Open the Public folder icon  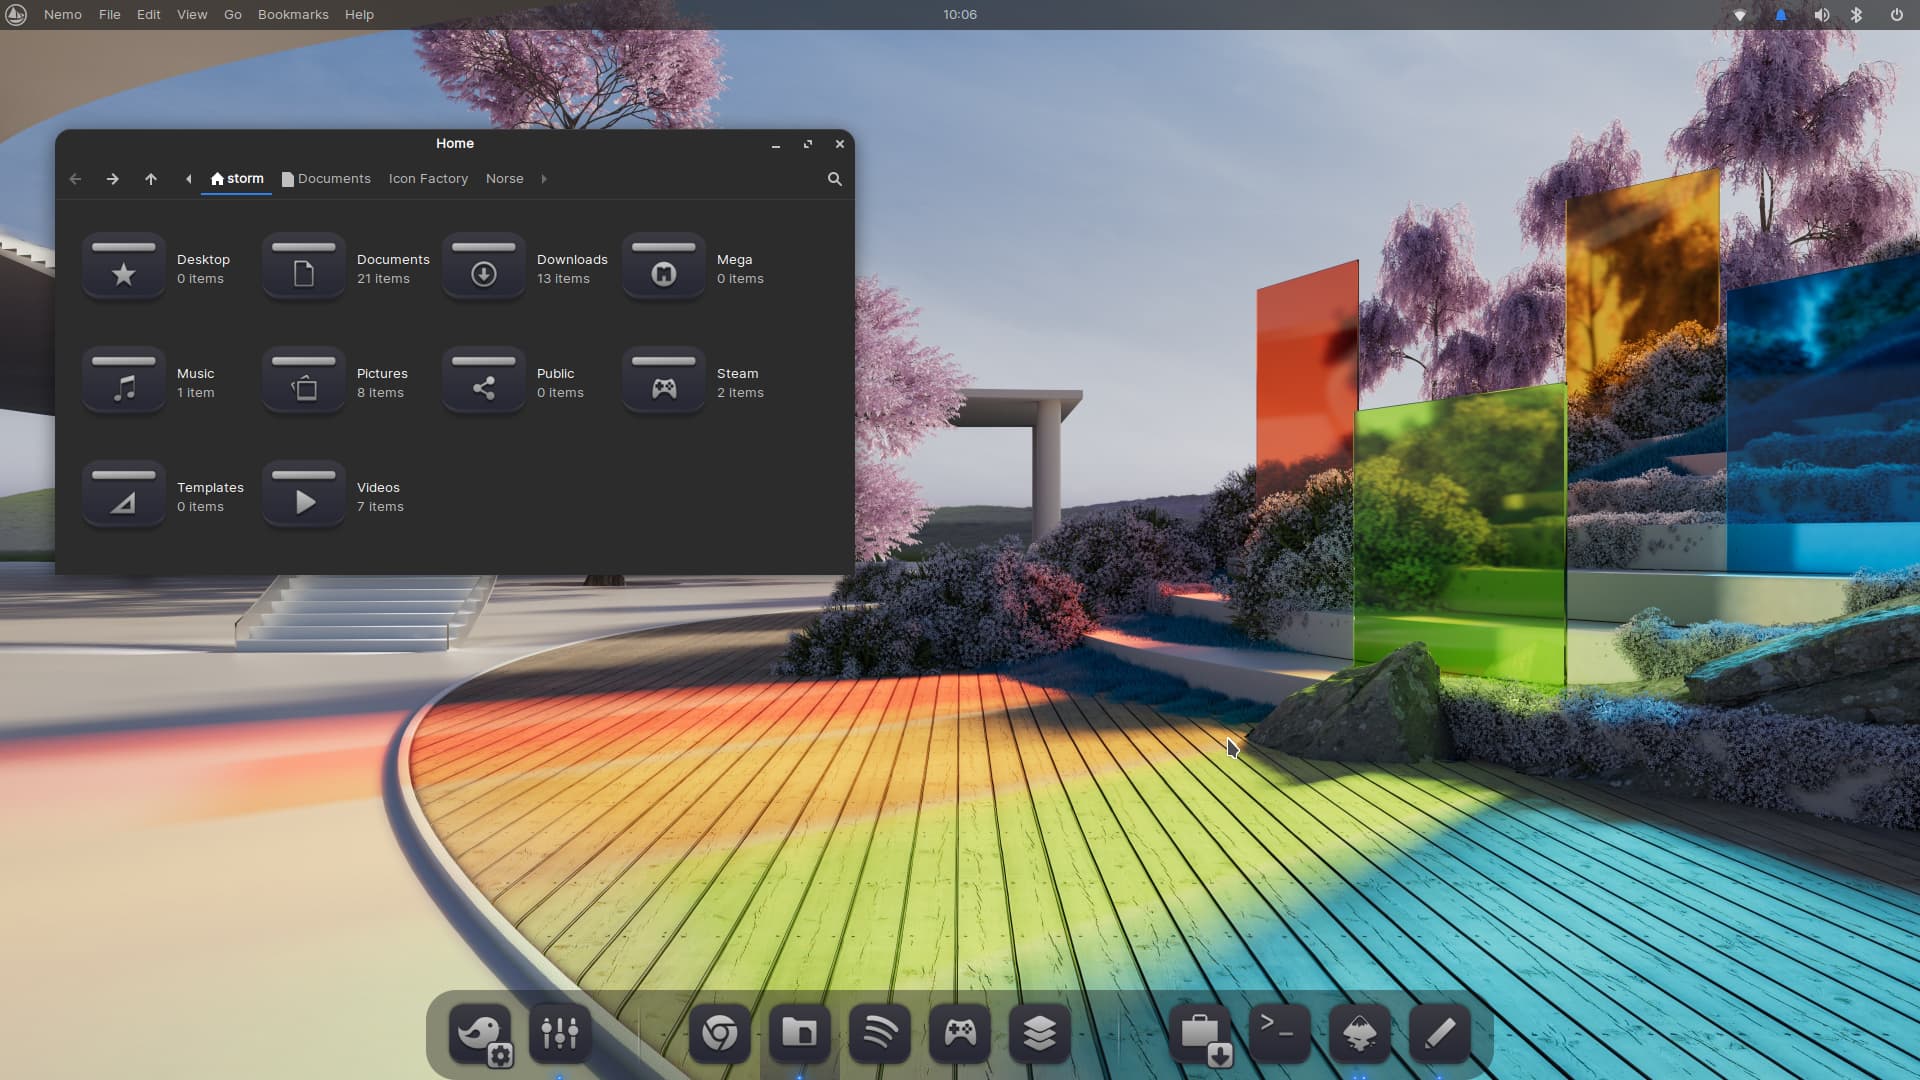[x=483, y=381]
